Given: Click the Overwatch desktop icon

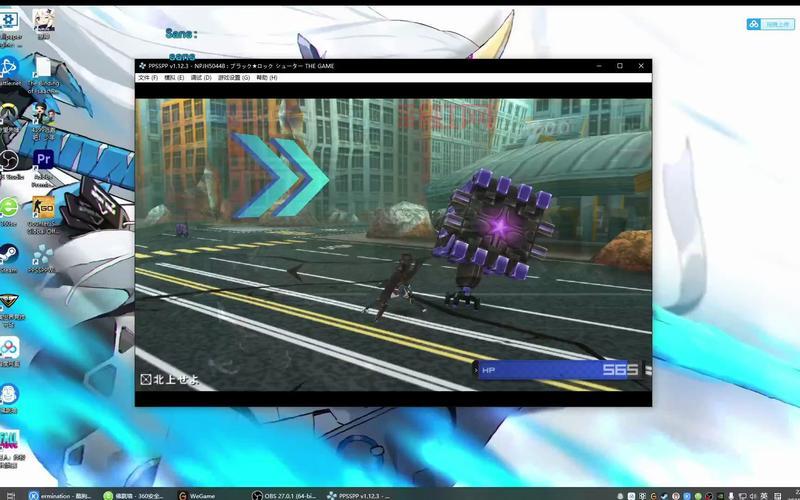Looking at the screenshot, I should pyautogui.click(x=9, y=117).
